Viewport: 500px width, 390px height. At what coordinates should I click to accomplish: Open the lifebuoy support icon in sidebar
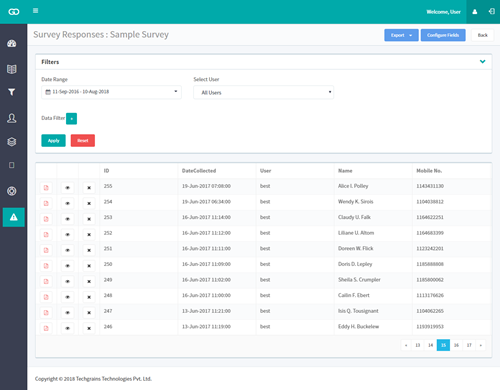coord(12,191)
